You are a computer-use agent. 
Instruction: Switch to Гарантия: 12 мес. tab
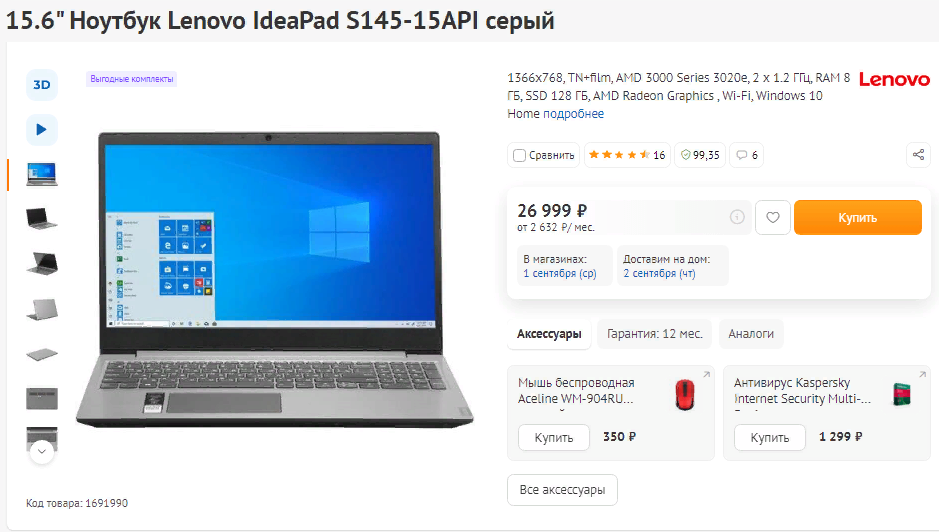655,334
